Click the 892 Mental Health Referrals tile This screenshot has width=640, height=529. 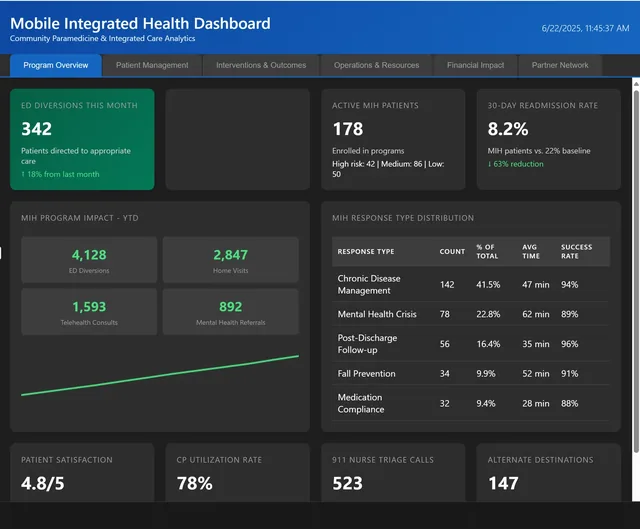(231, 312)
